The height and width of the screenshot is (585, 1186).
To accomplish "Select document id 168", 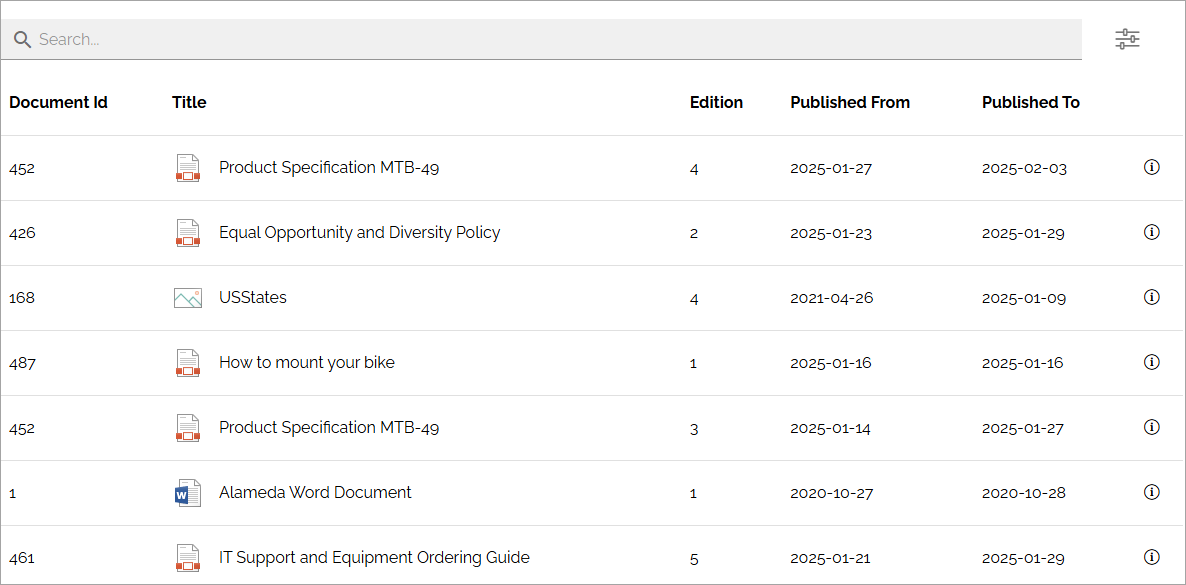I will [22, 298].
